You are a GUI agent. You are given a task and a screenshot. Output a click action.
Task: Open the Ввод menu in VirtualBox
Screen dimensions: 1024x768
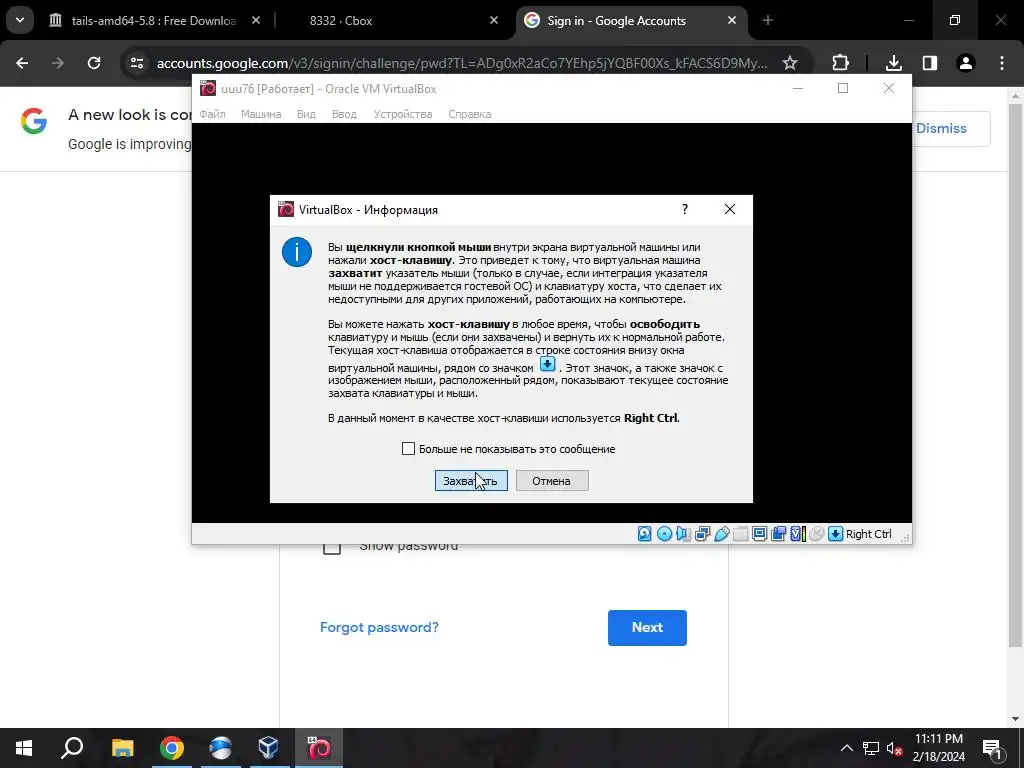[x=344, y=114]
